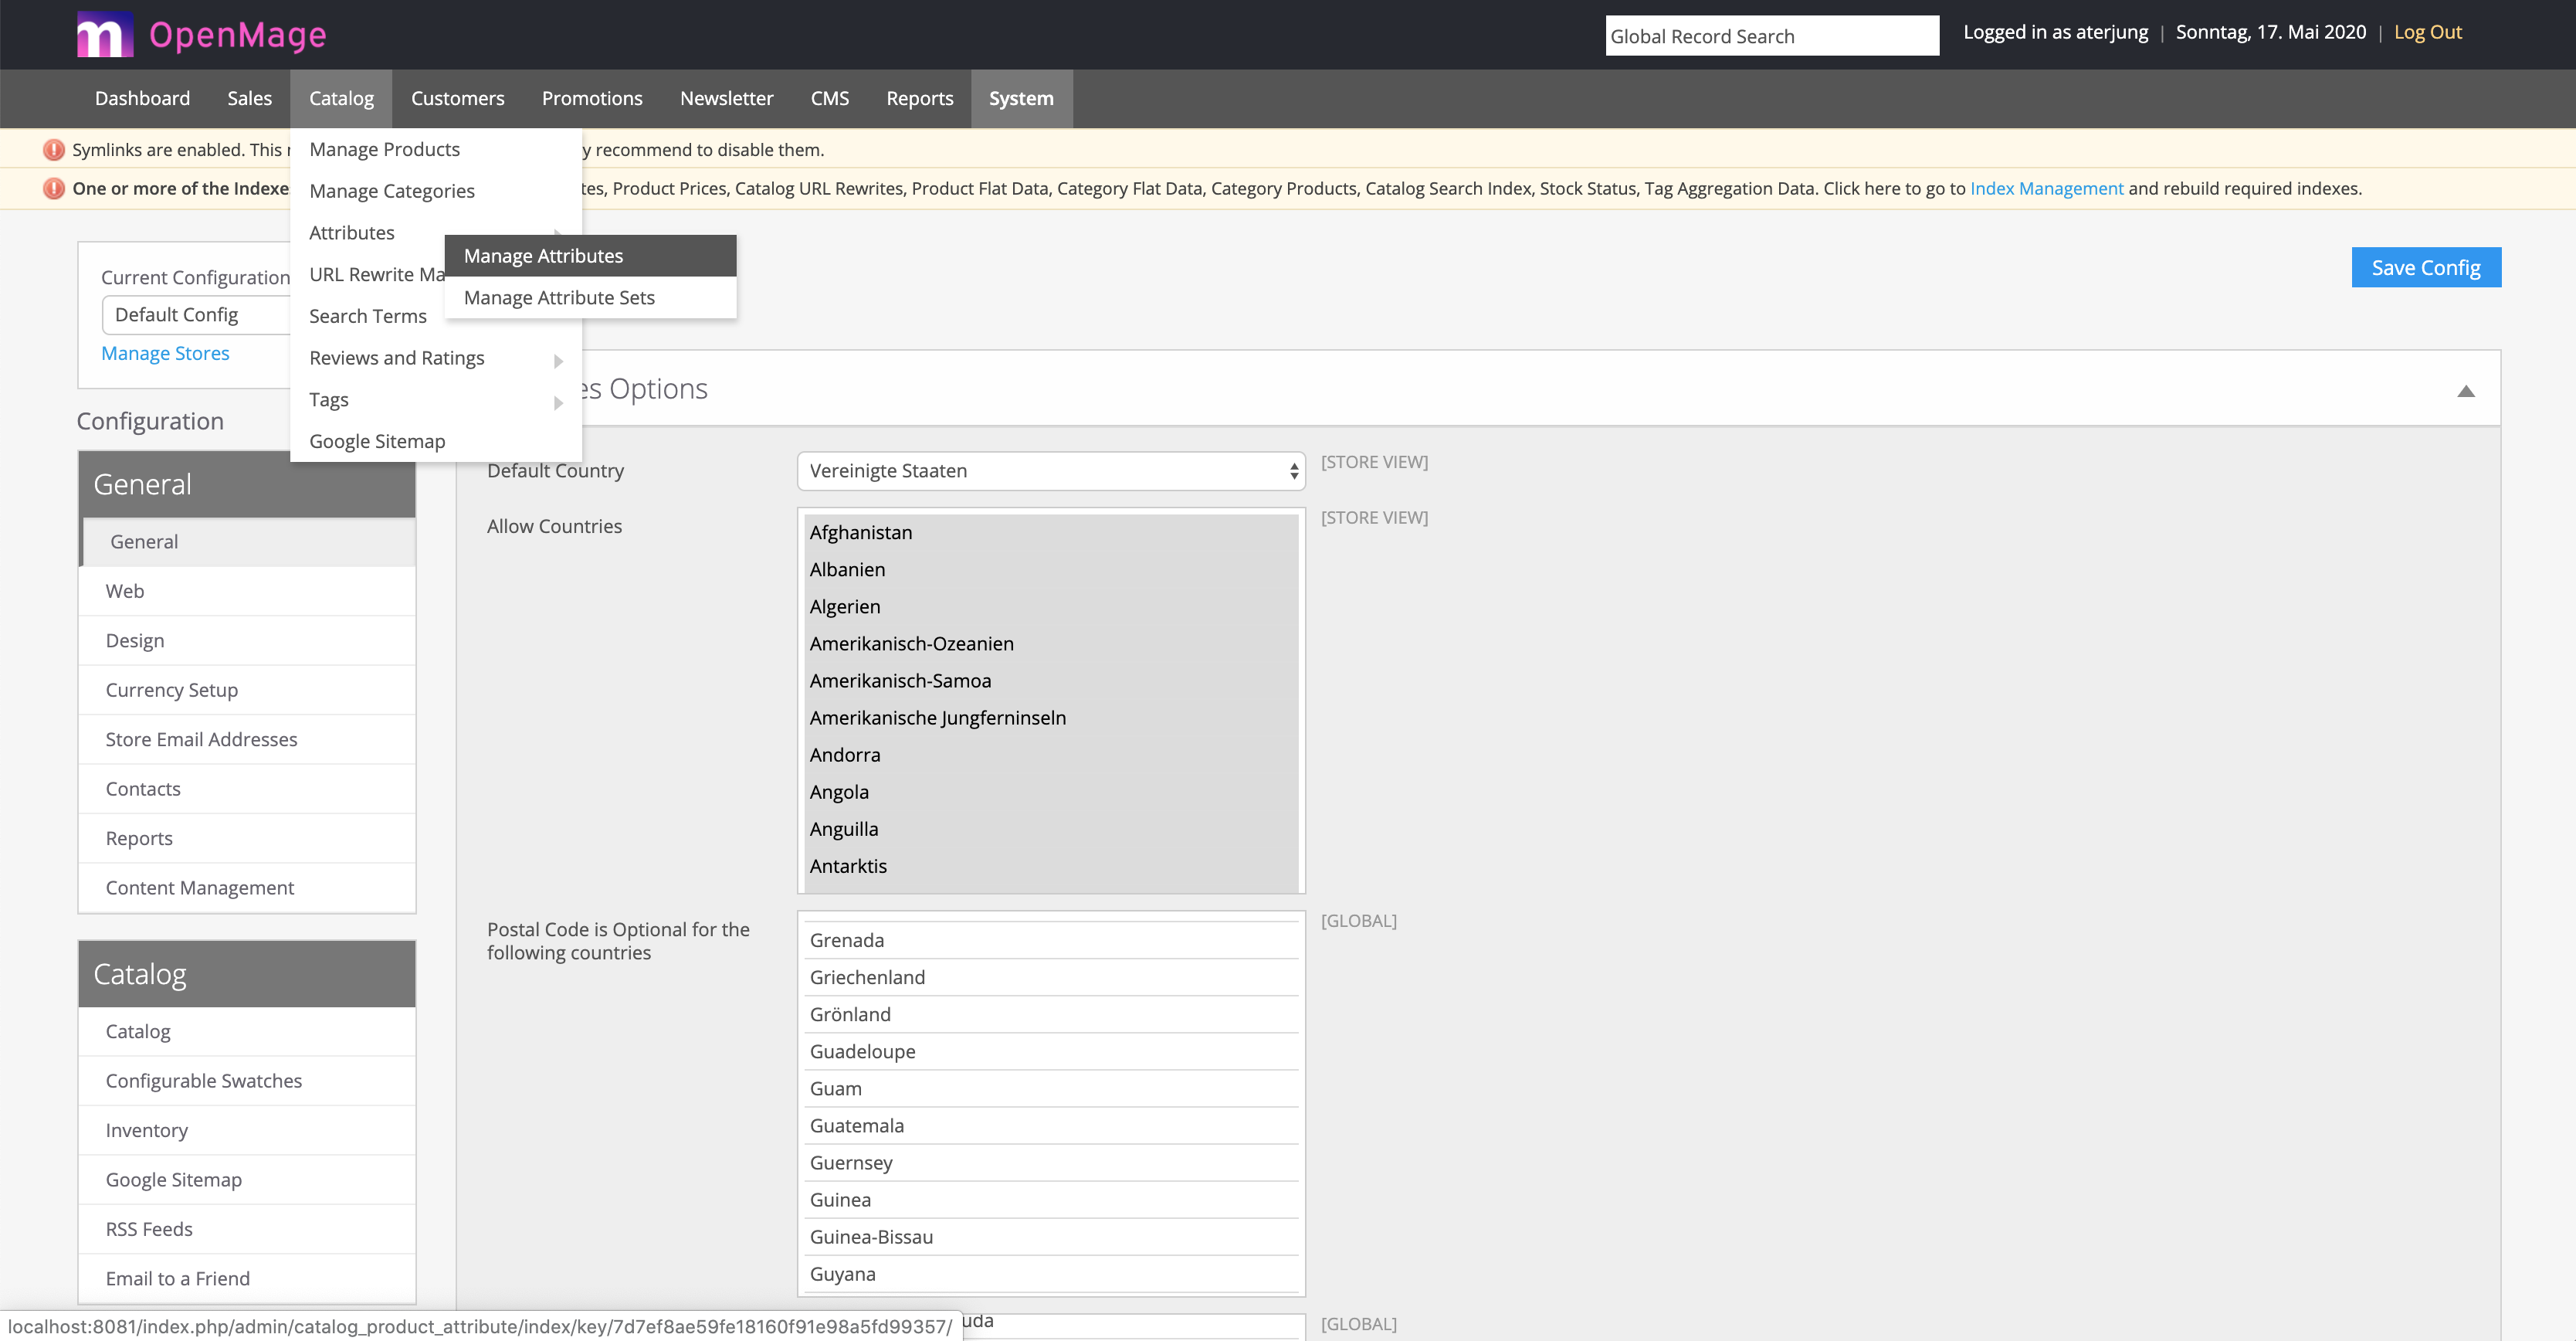The width and height of the screenshot is (2576, 1341).
Task: Select Algerien in Allow Countries list
Action: coord(1051,607)
